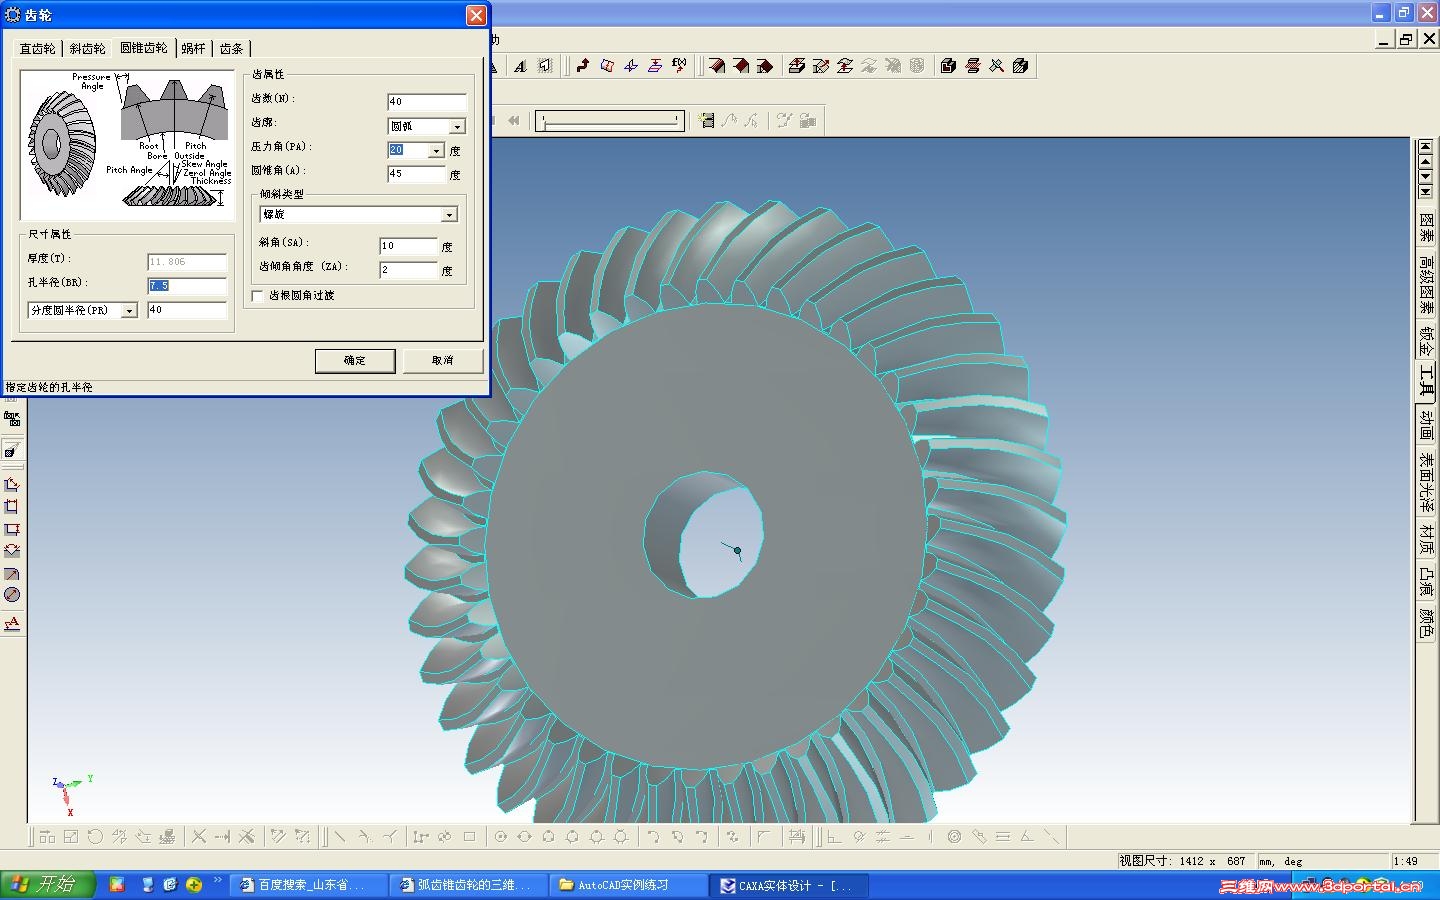Screen dimensions: 1440x900
Task: Click the black-red bent arrow toolbar icon
Action: click(x=583, y=66)
